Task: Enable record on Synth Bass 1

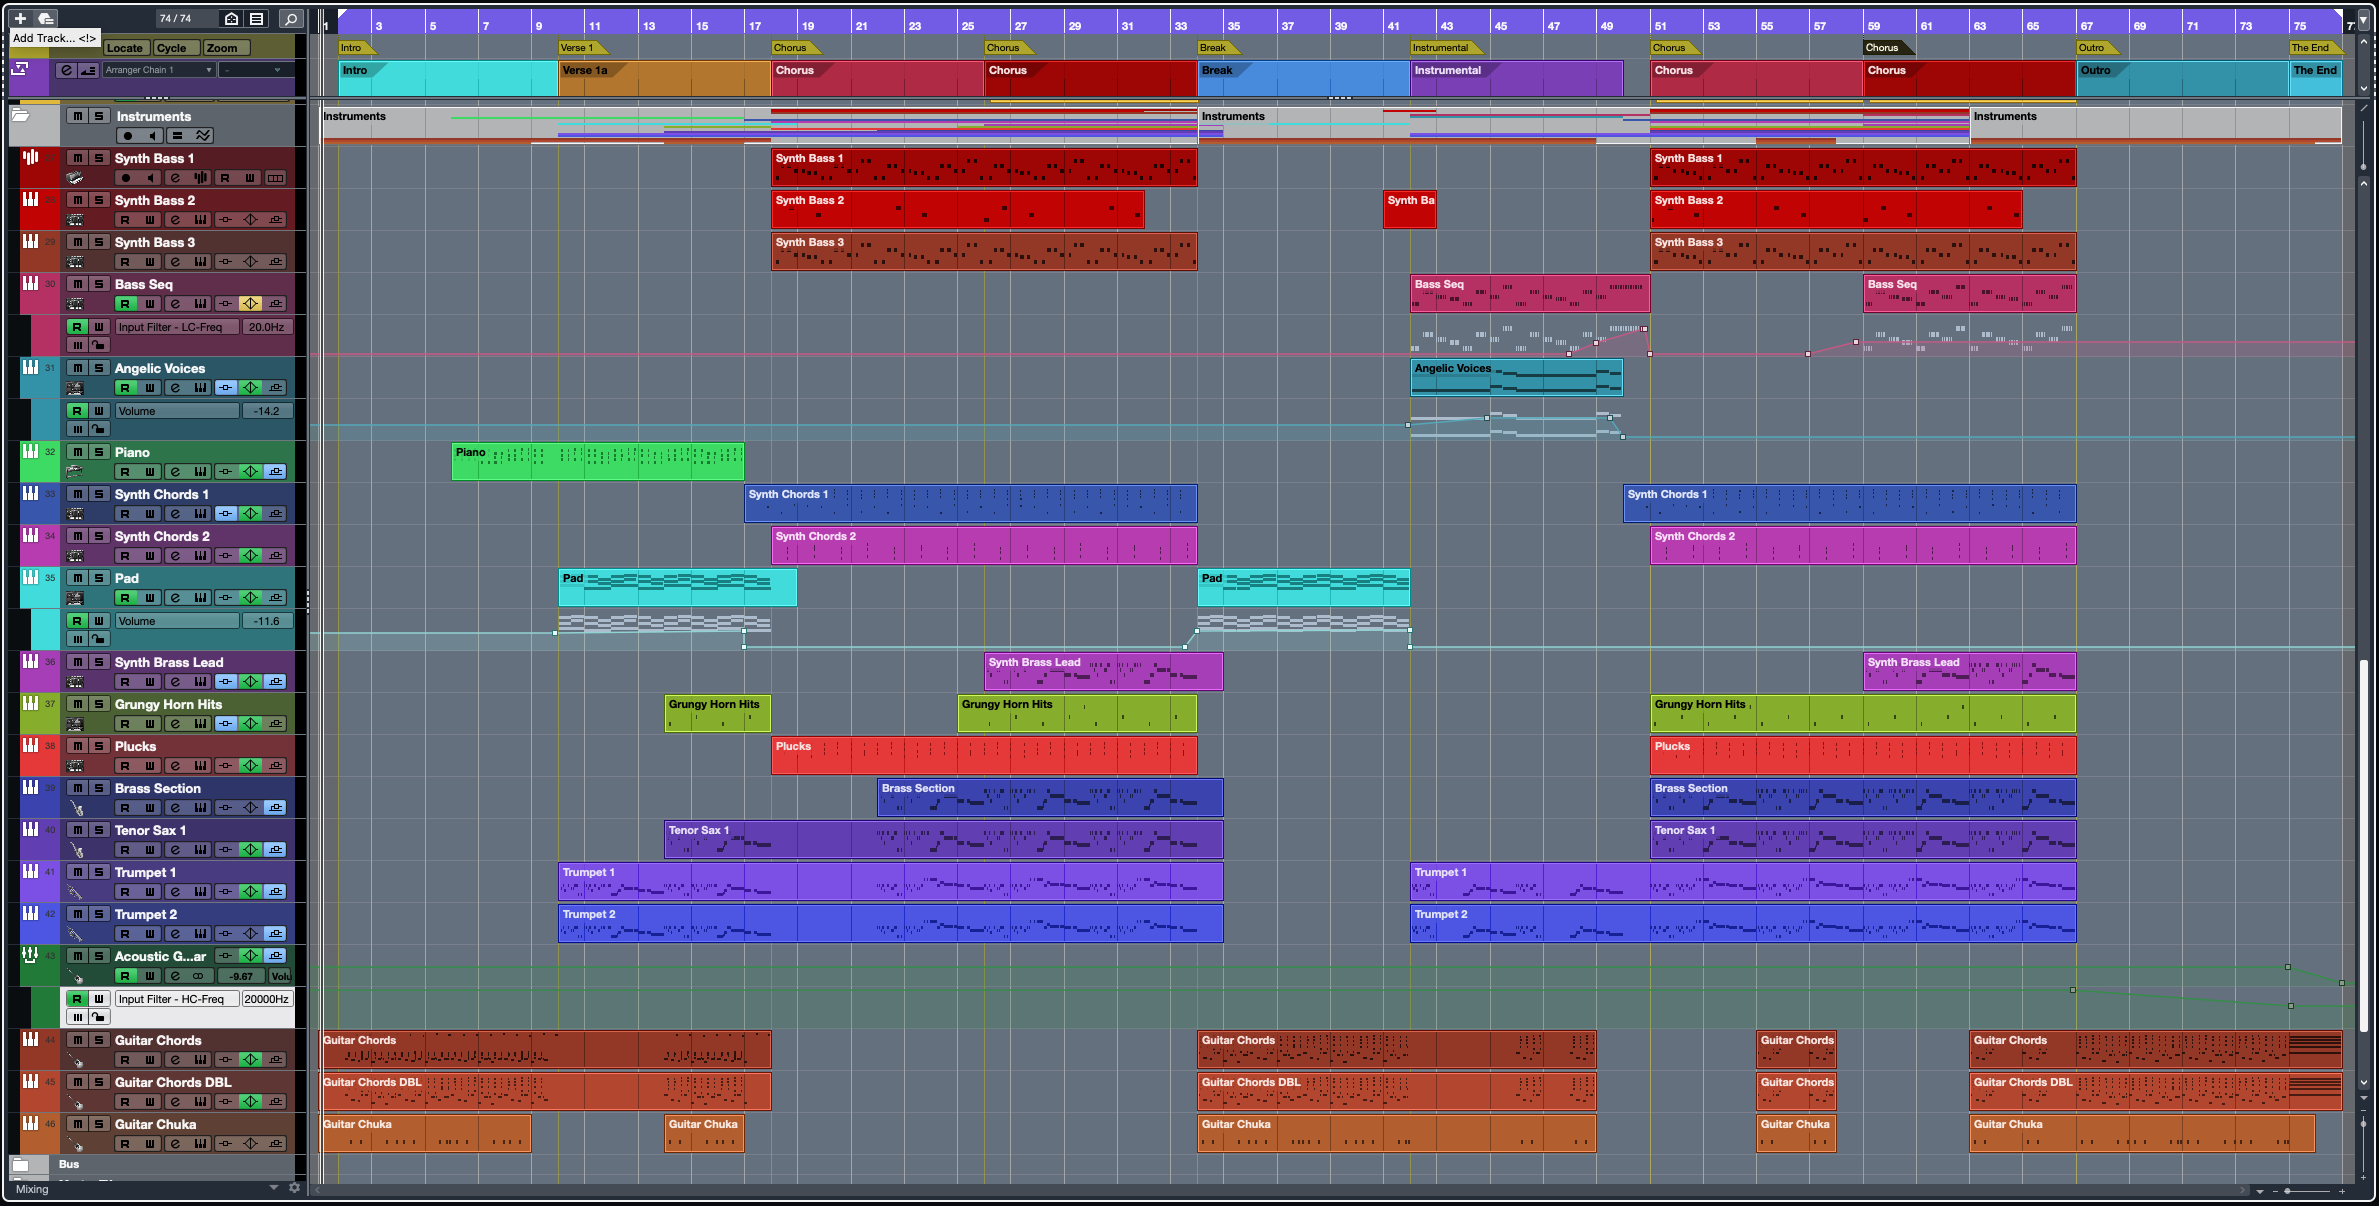Action: 126,178
